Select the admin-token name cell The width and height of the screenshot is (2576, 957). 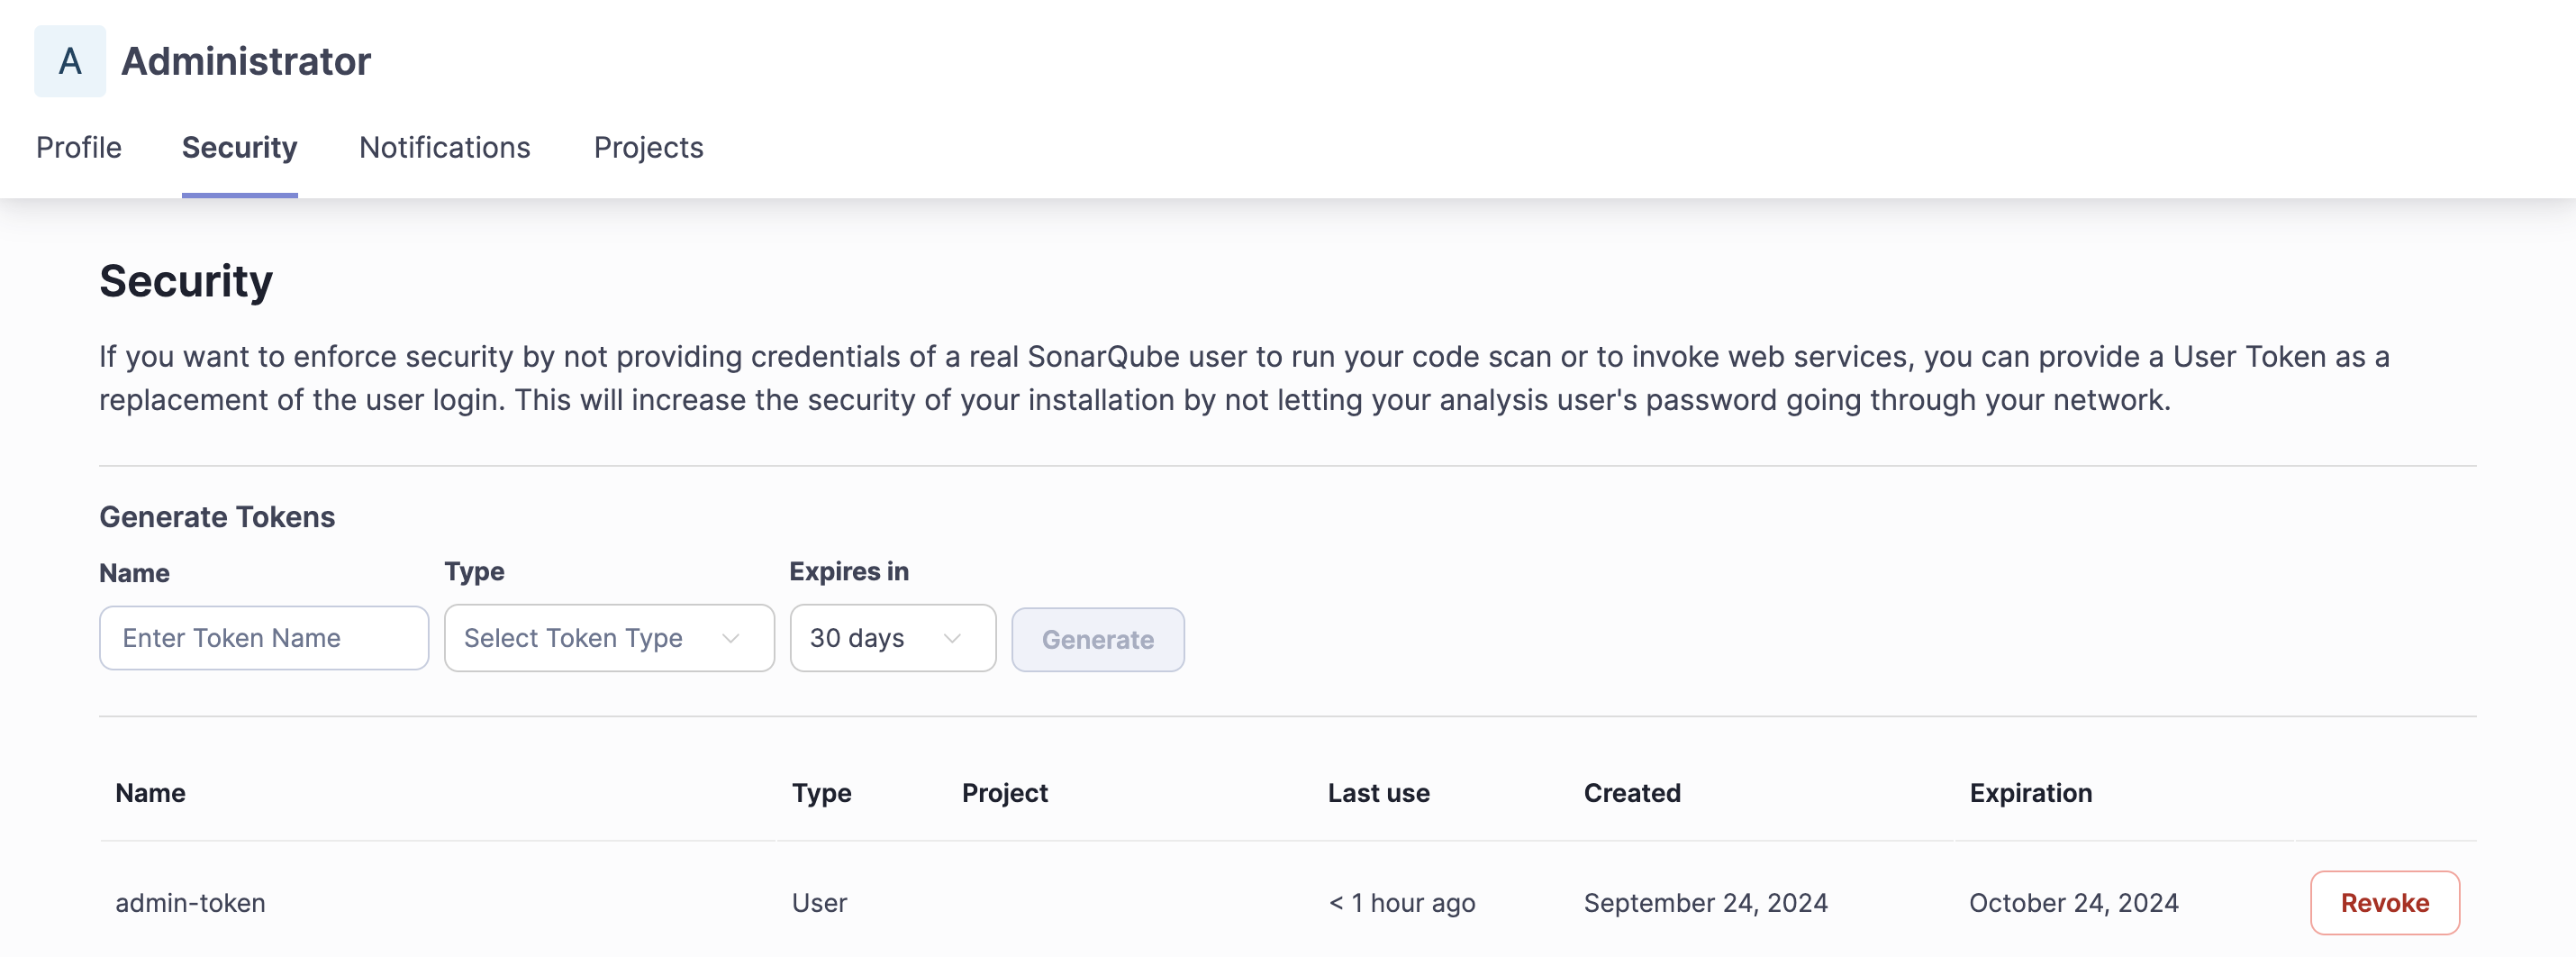pos(190,903)
